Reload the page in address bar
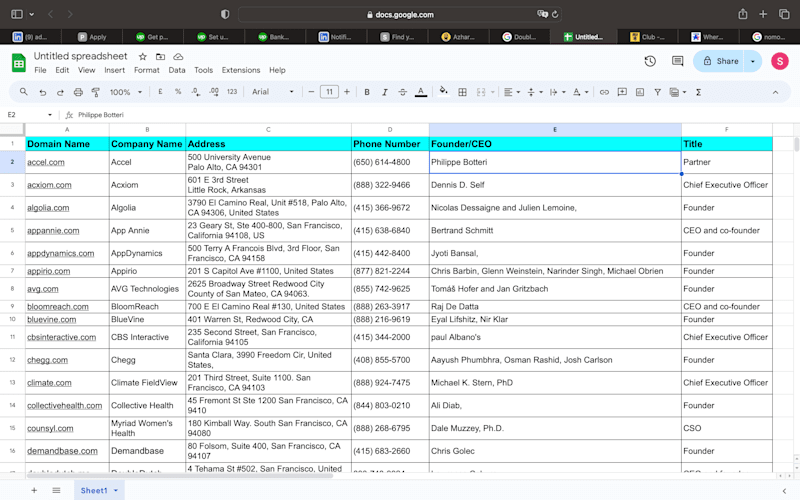This screenshot has height=500, width=800. click(555, 14)
